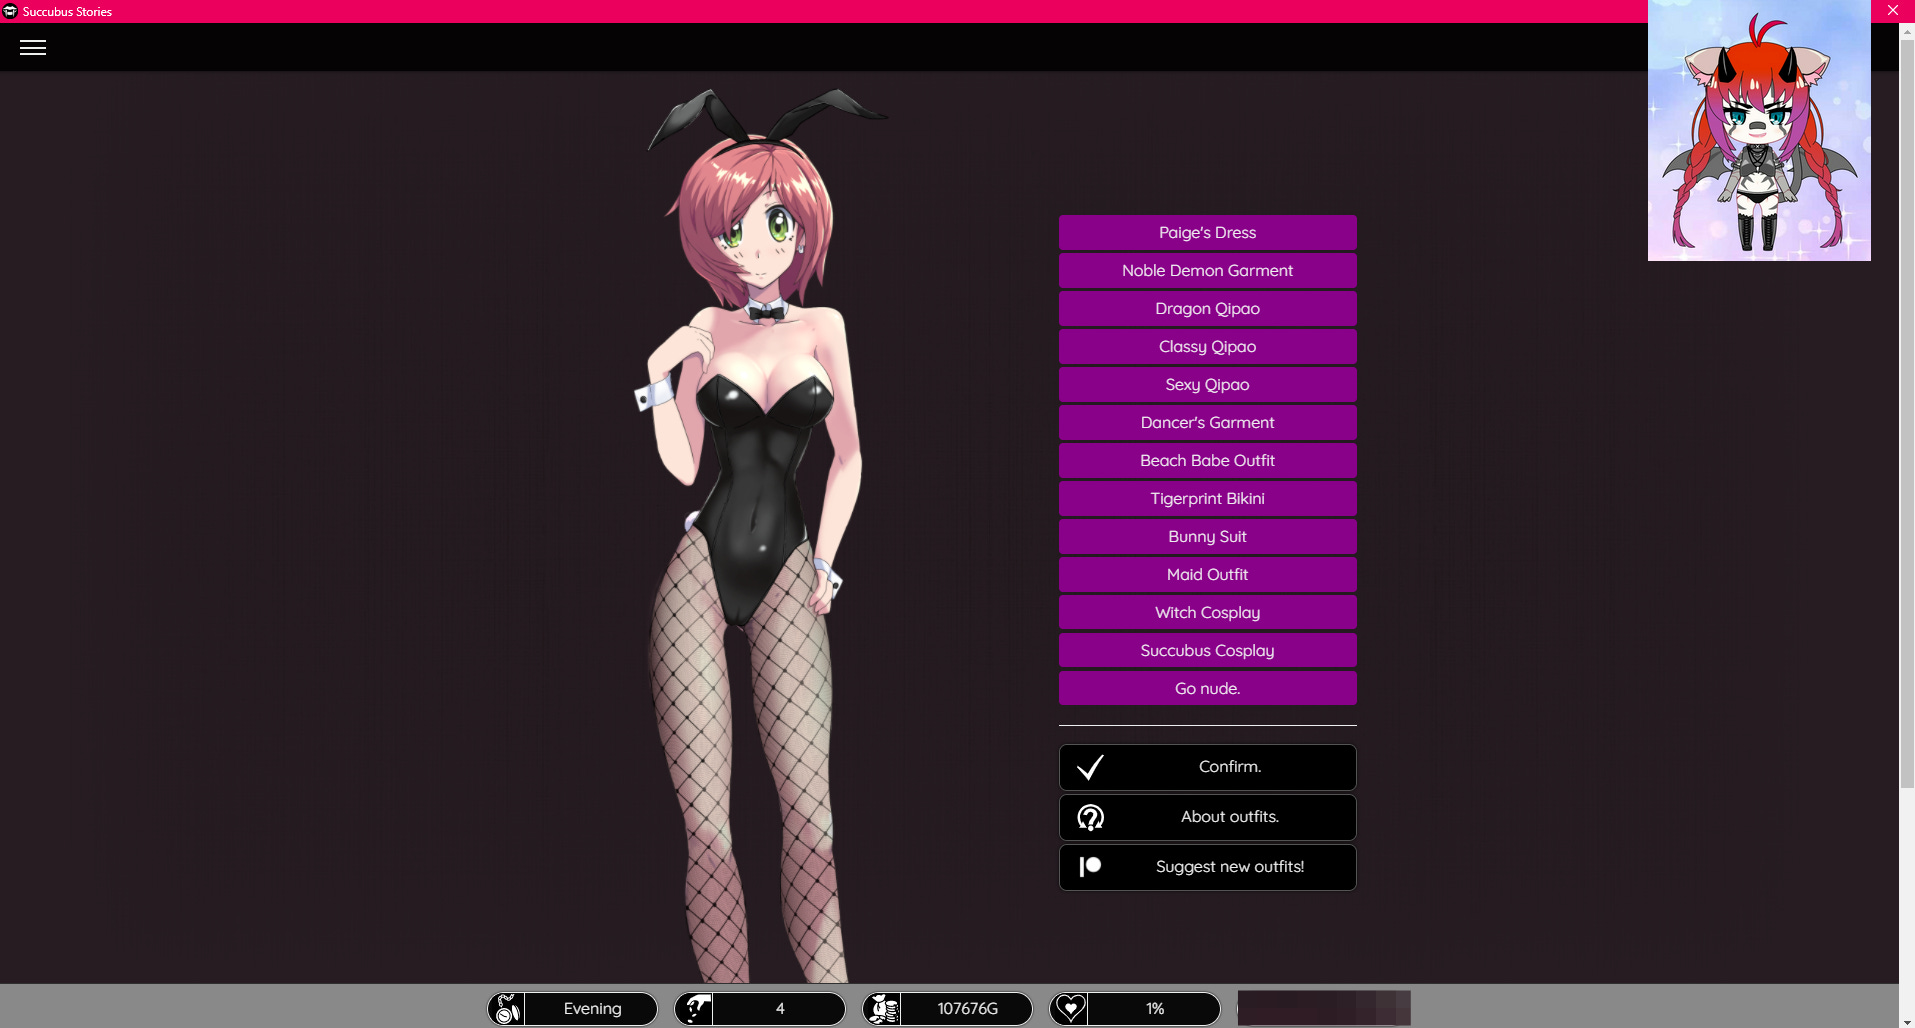Choose the Bunny Suit outfit
Screen dimensions: 1915x1028
(1207, 536)
